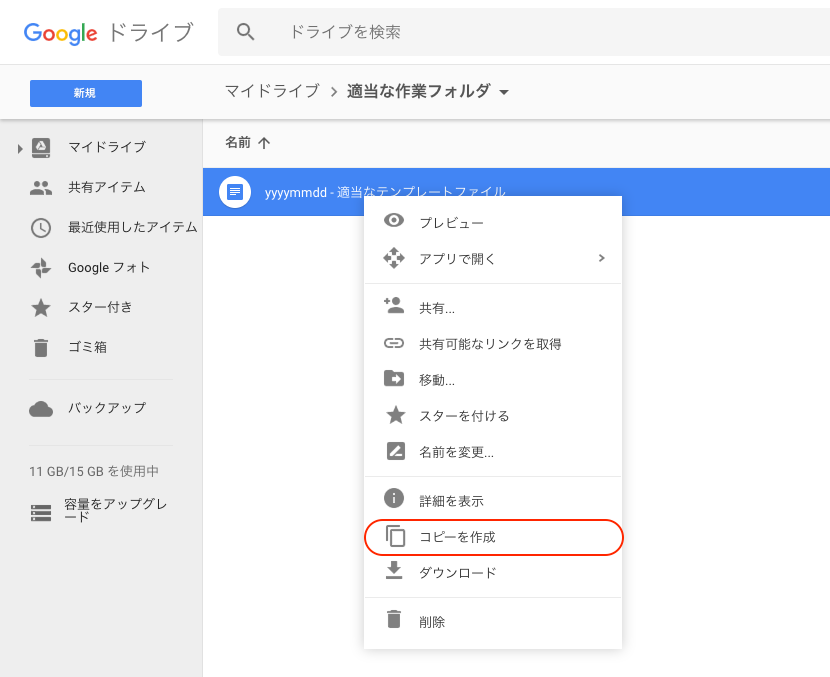
Task: Click the eye icon for プレビュー
Action: pyautogui.click(x=394, y=220)
